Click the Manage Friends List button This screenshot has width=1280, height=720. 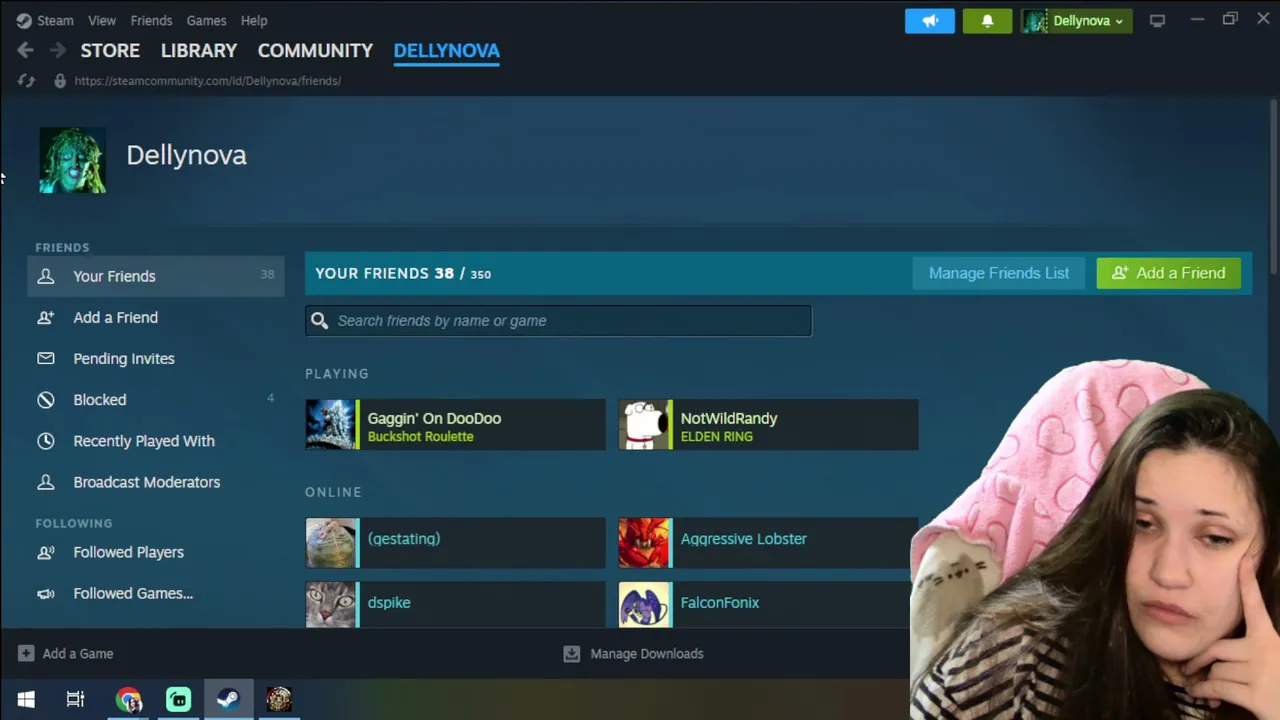999,273
